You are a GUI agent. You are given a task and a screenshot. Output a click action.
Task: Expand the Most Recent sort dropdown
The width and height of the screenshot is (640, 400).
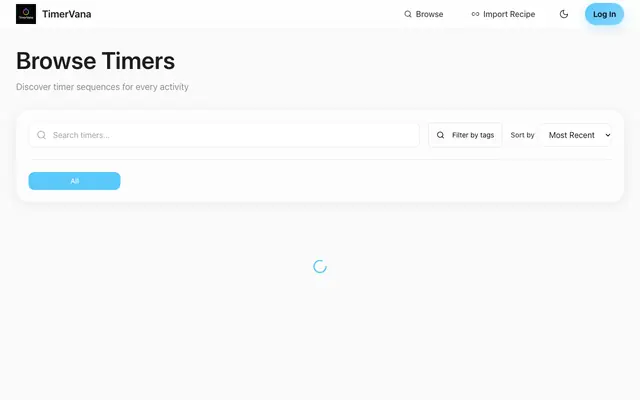576,135
